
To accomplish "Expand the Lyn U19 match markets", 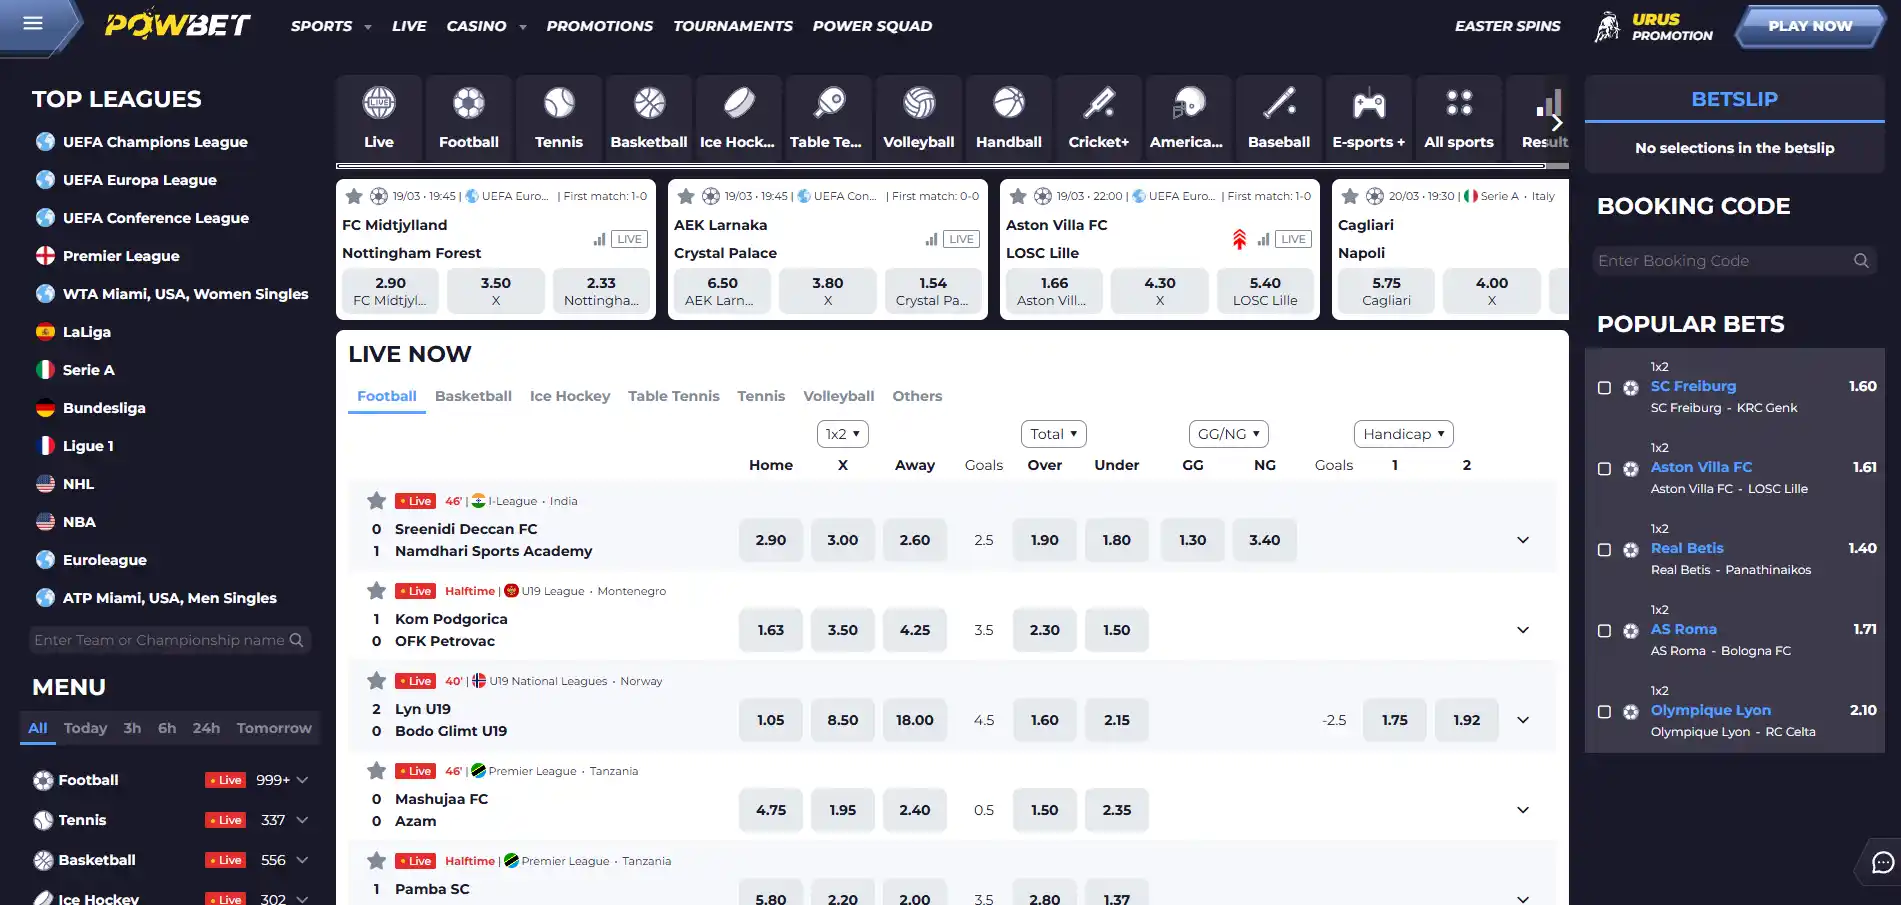I will tap(1523, 720).
